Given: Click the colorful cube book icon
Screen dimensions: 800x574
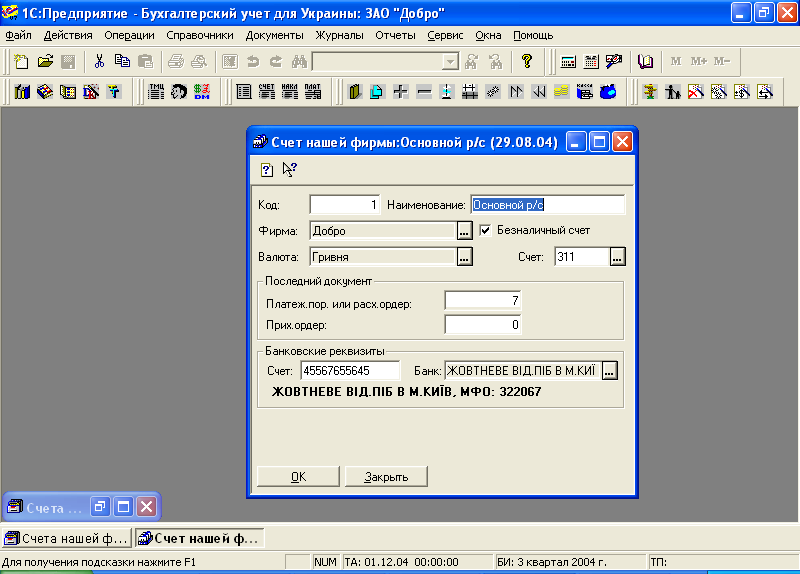Looking at the screenshot, I should coord(45,92).
